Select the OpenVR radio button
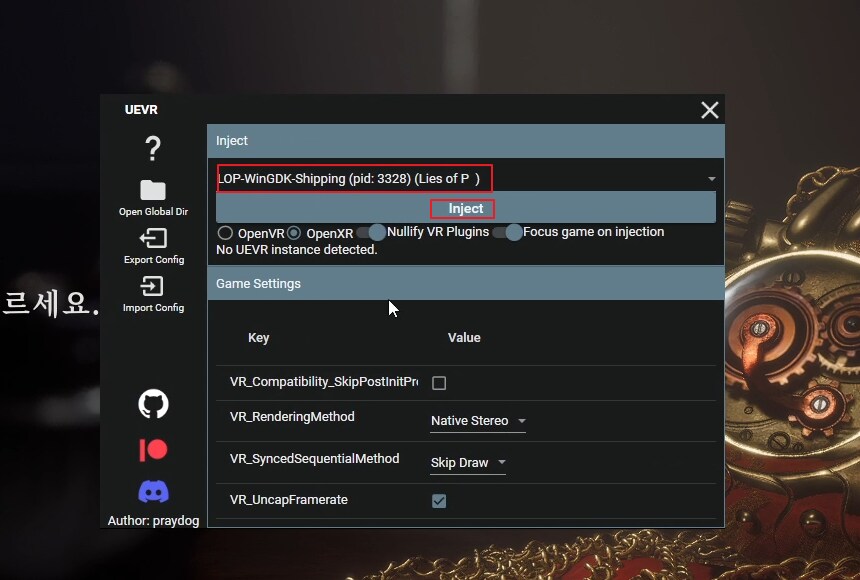Image resolution: width=860 pixels, height=580 pixels. pyautogui.click(x=225, y=233)
